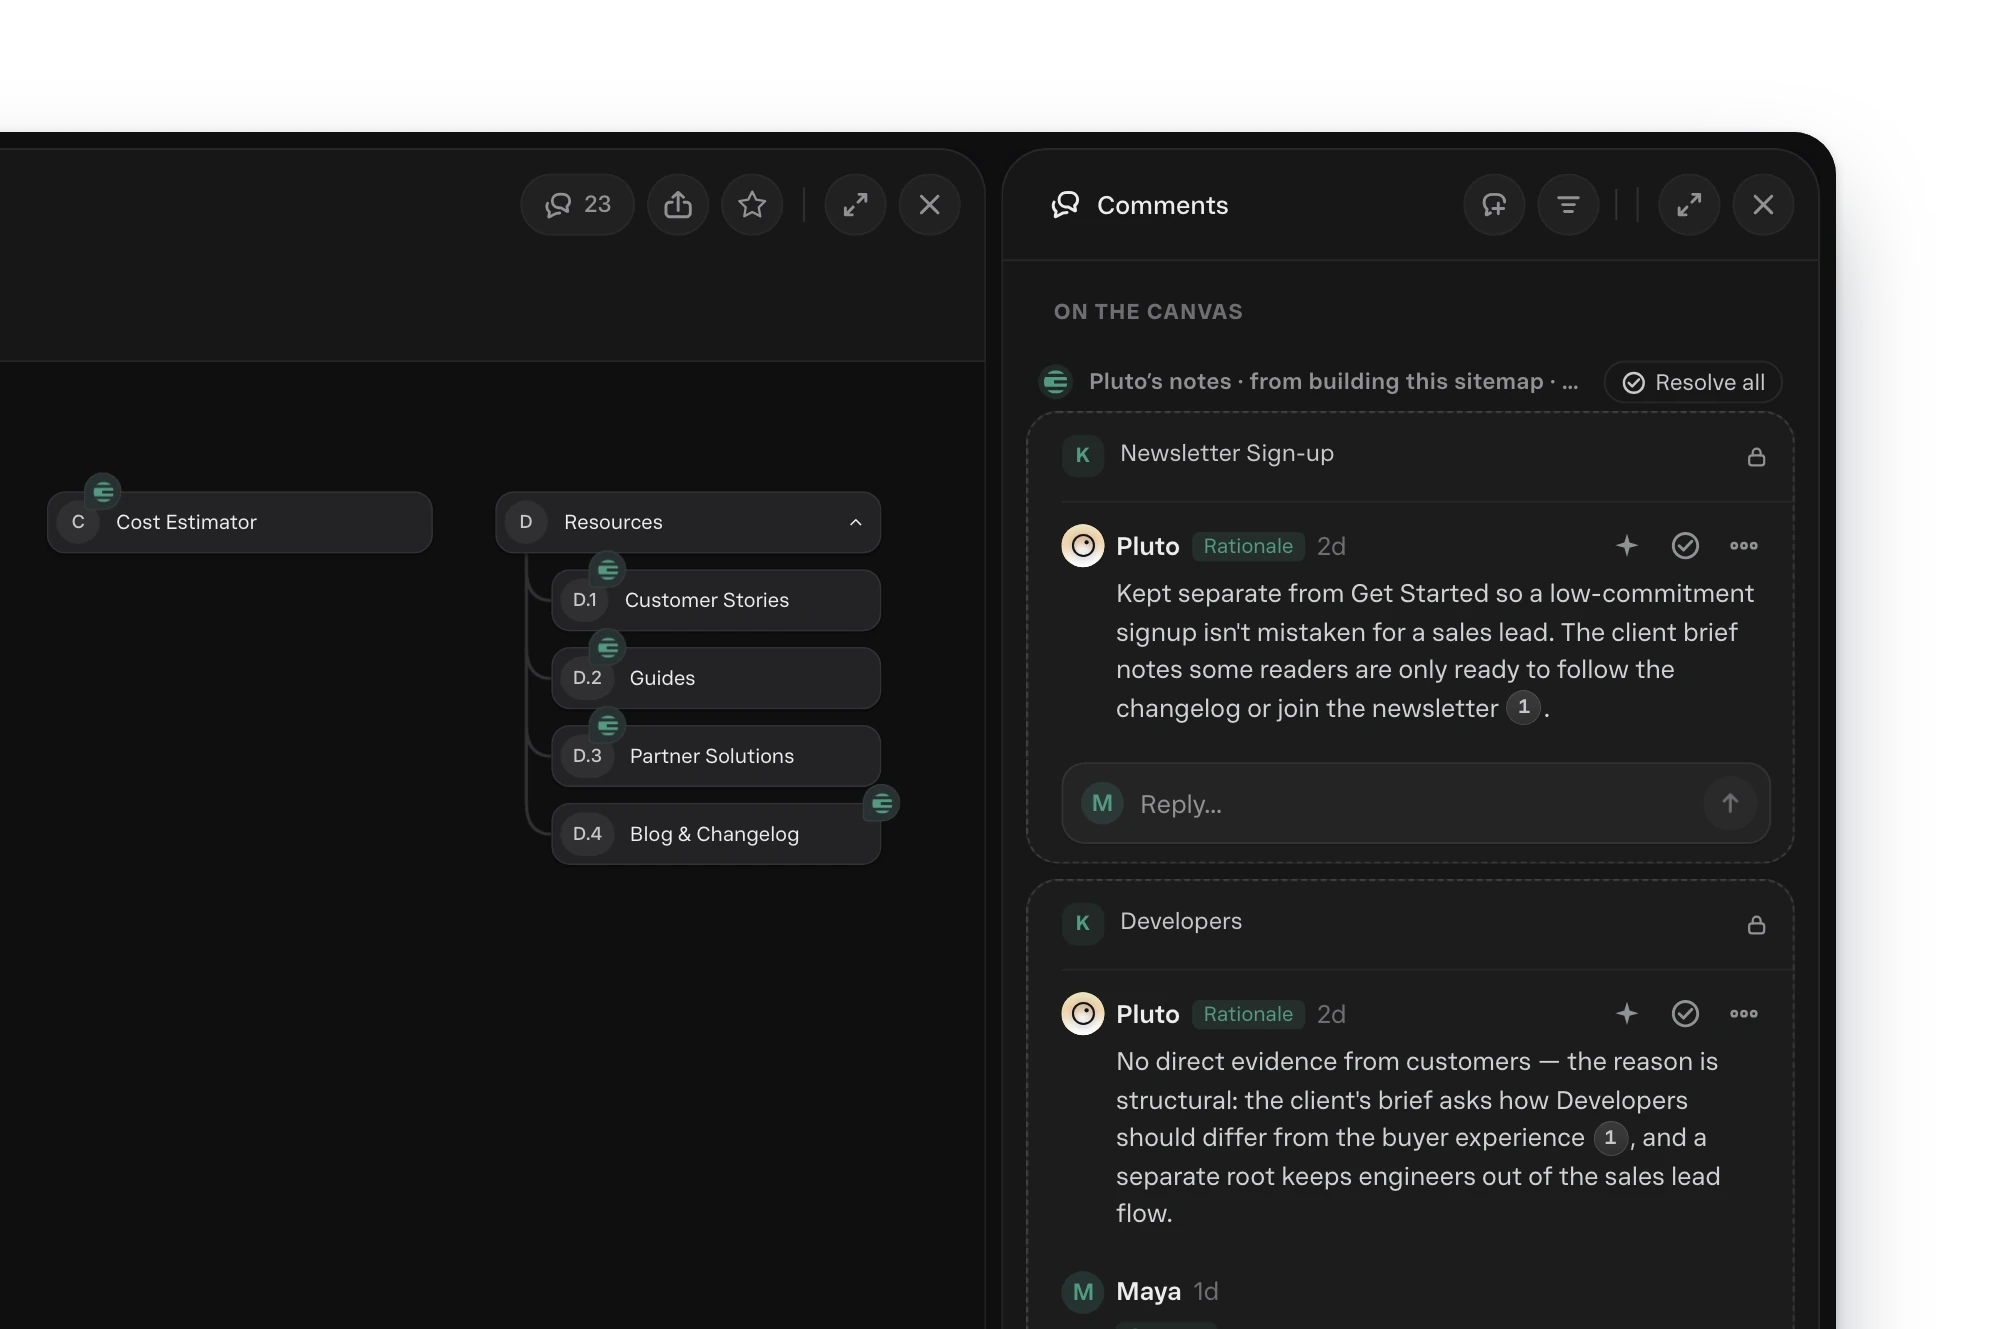The width and height of the screenshot is (1992, 1329).
Task: Select the Guides node
Action: (716, 678)
